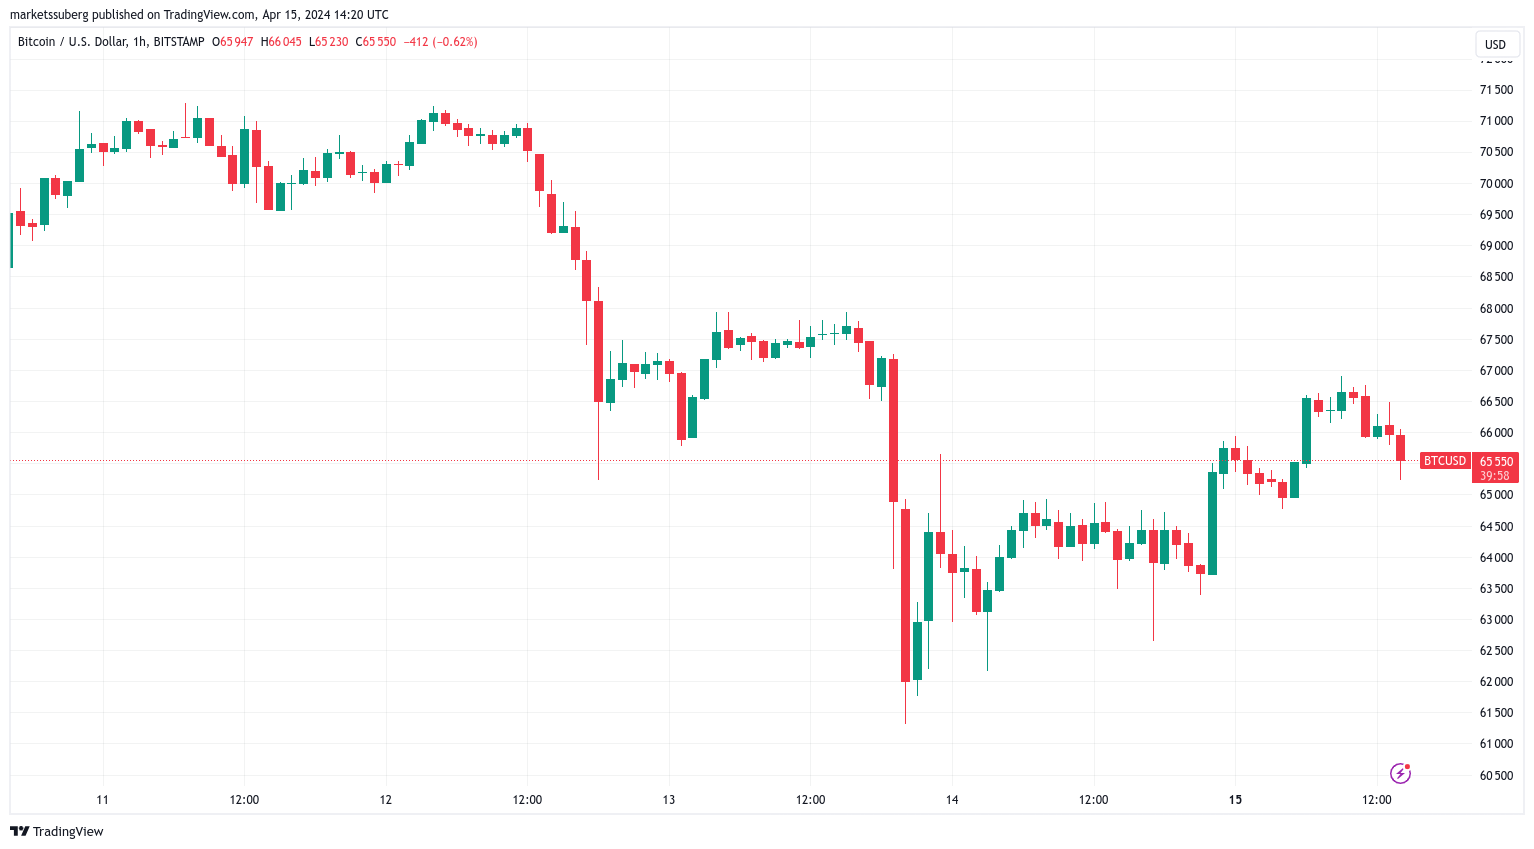This screenshot has width=1534, height=849.
Task: Select the bold 15 date on time axis
Action: pyautogui.click(x=1235, y=800)
